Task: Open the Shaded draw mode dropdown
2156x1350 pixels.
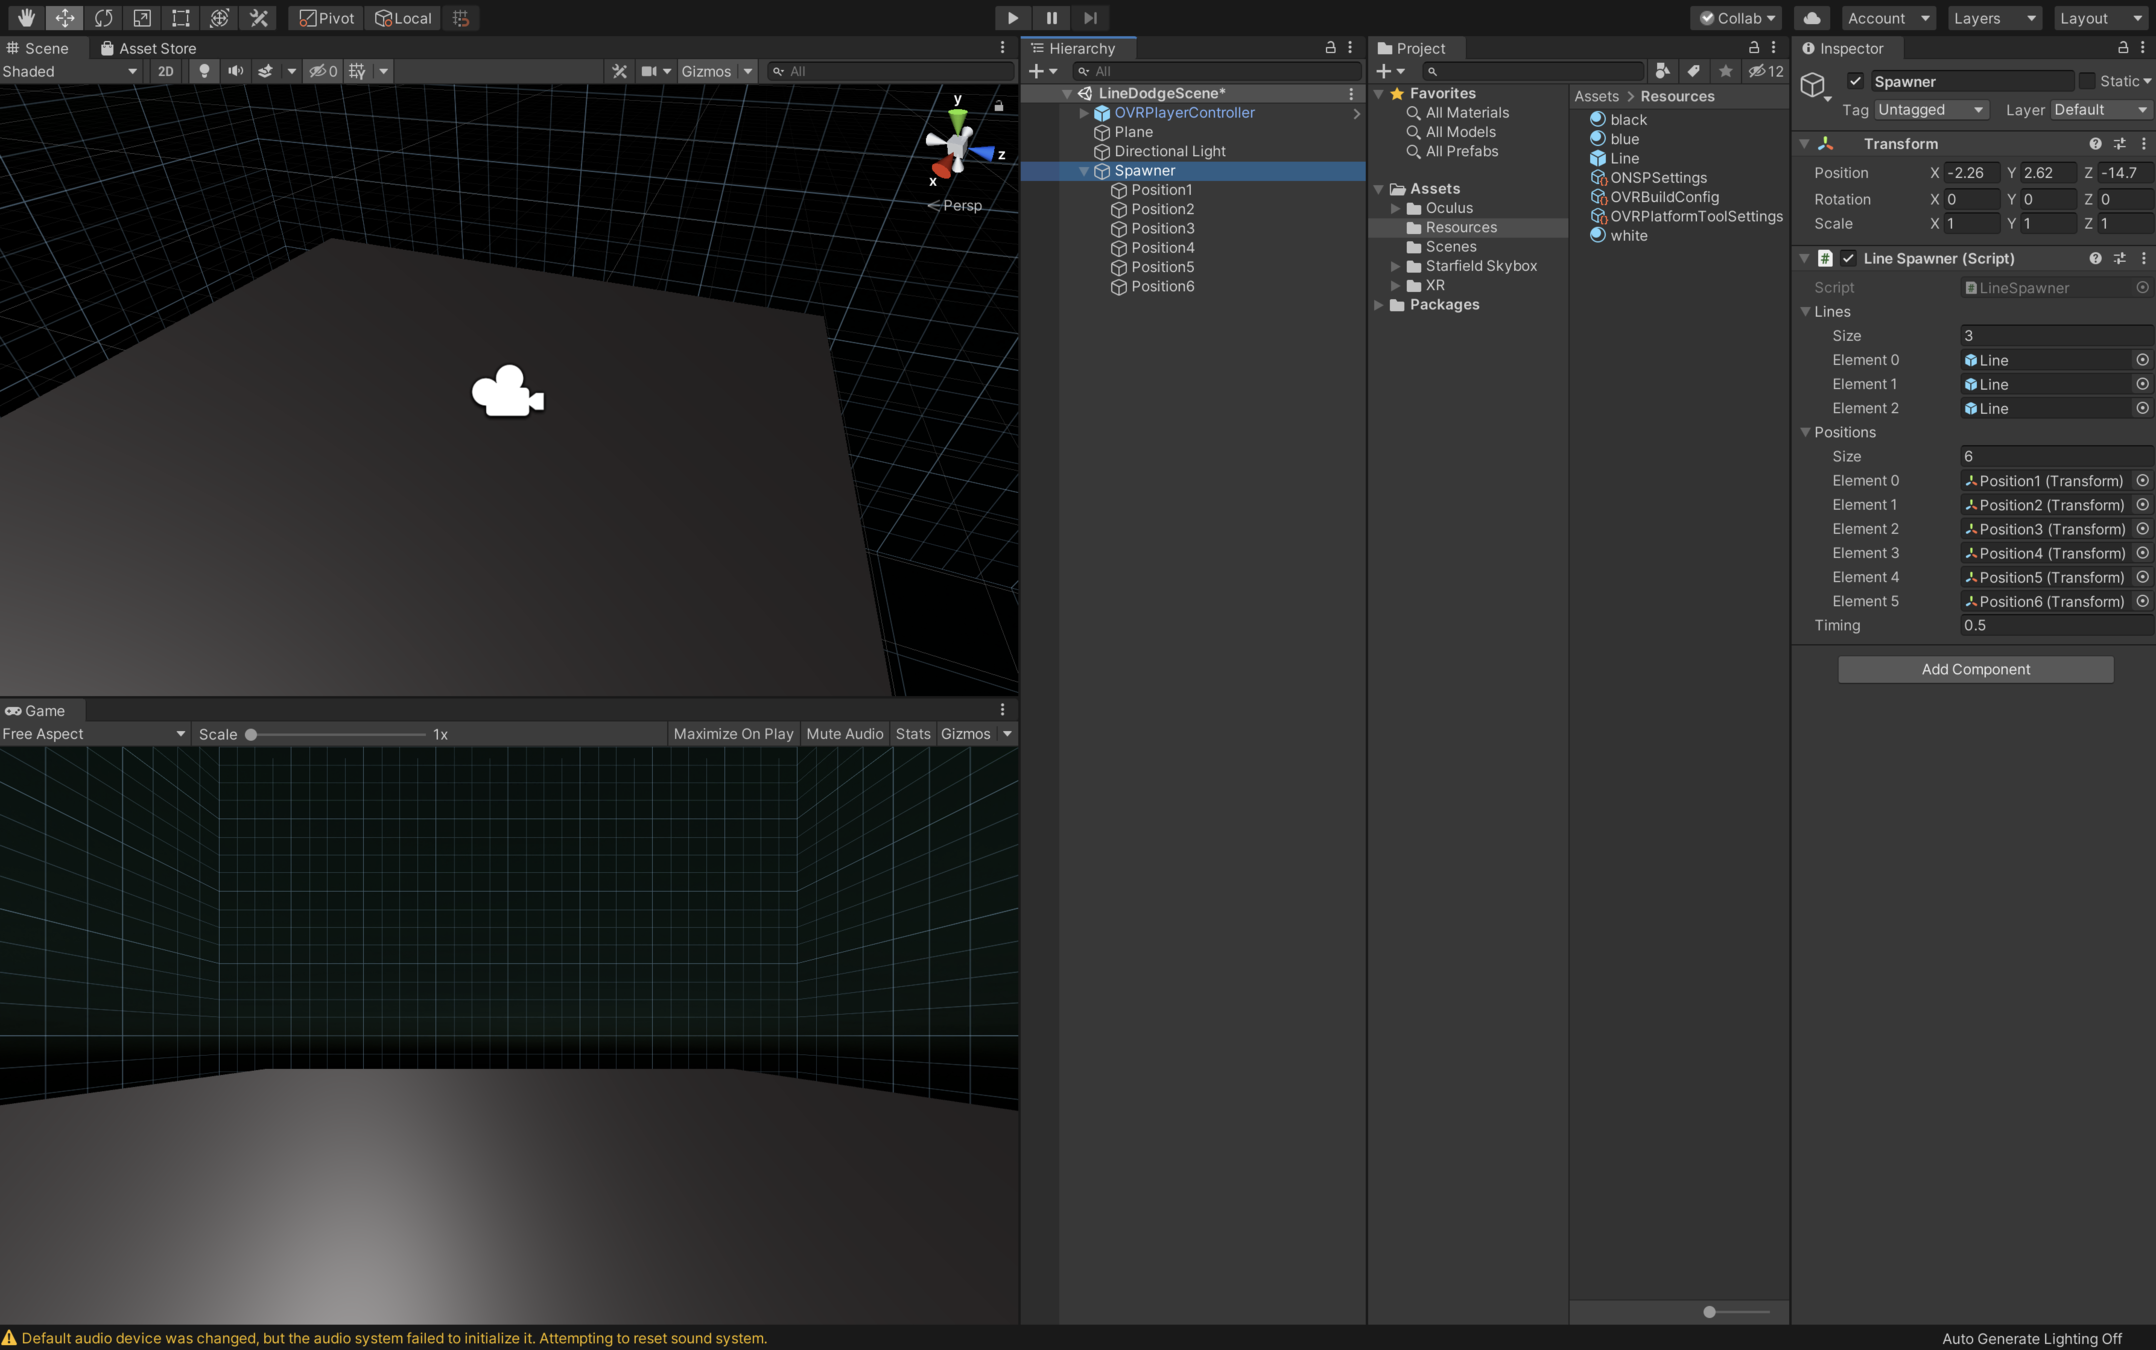Action: point(70,71)
